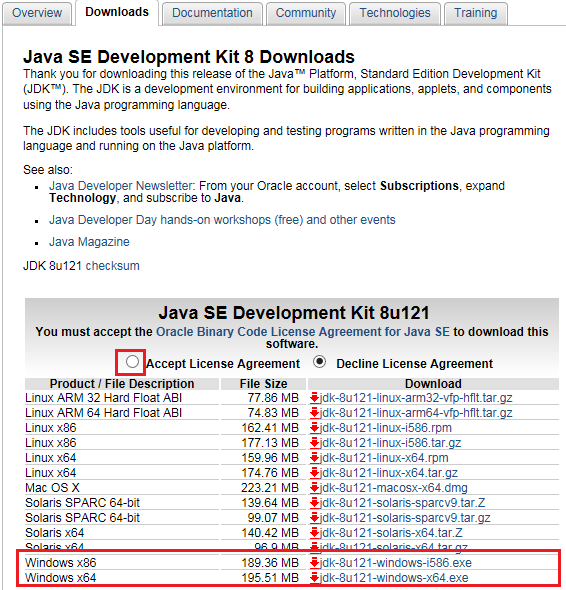Go to the Community tab
This screenshot has height=590, width=566.
pyautogui.click(x=306, y=13)
